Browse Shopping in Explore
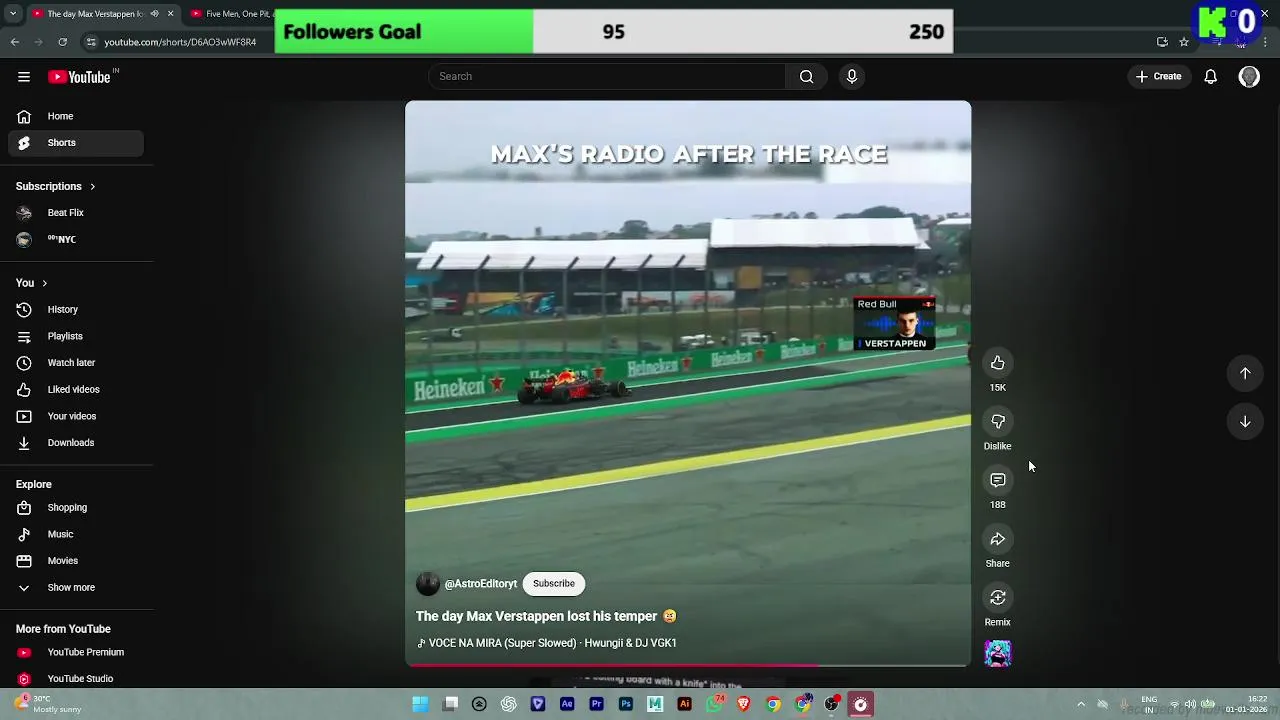 click(x=76, y=508)
